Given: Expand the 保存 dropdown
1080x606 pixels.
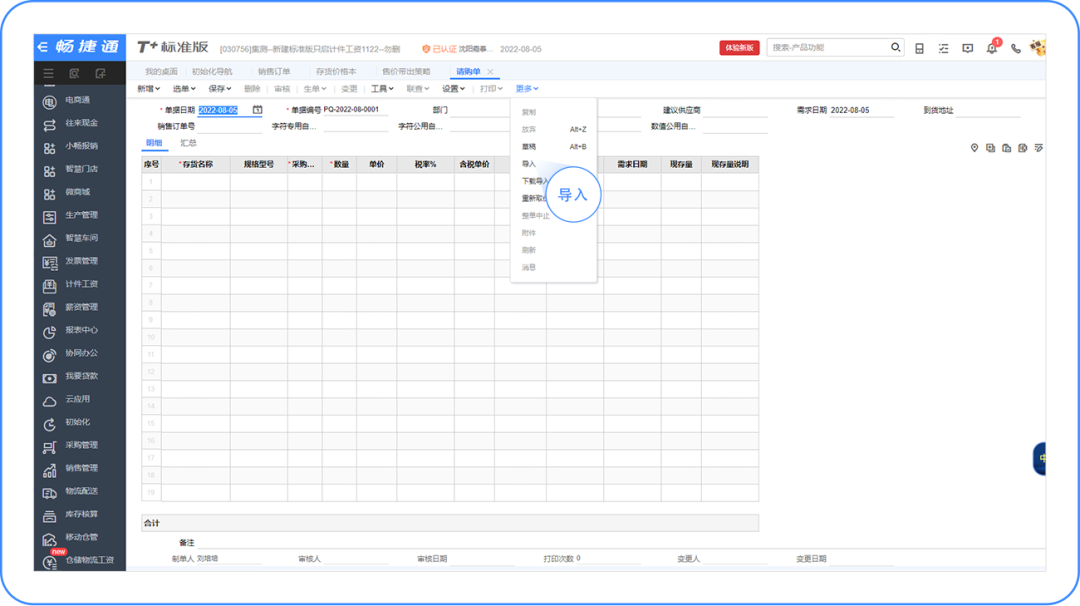Looking at the screenshot, I should click(x=220, y=89).
